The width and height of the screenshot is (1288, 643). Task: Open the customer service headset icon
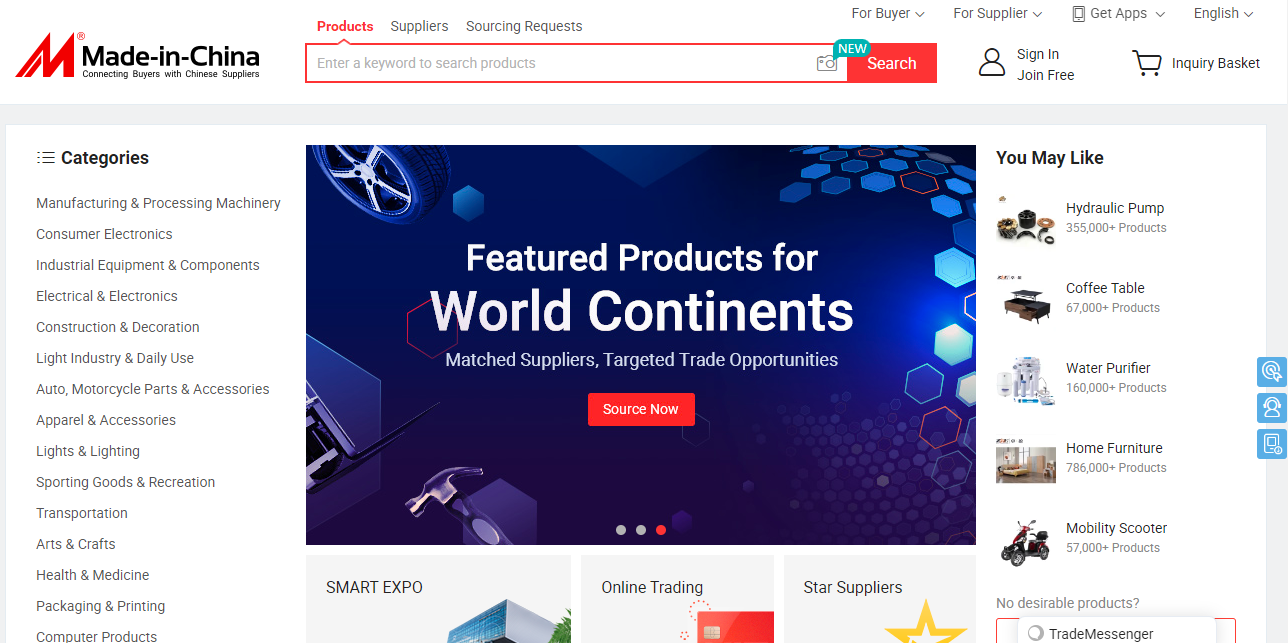point(1271,407)
